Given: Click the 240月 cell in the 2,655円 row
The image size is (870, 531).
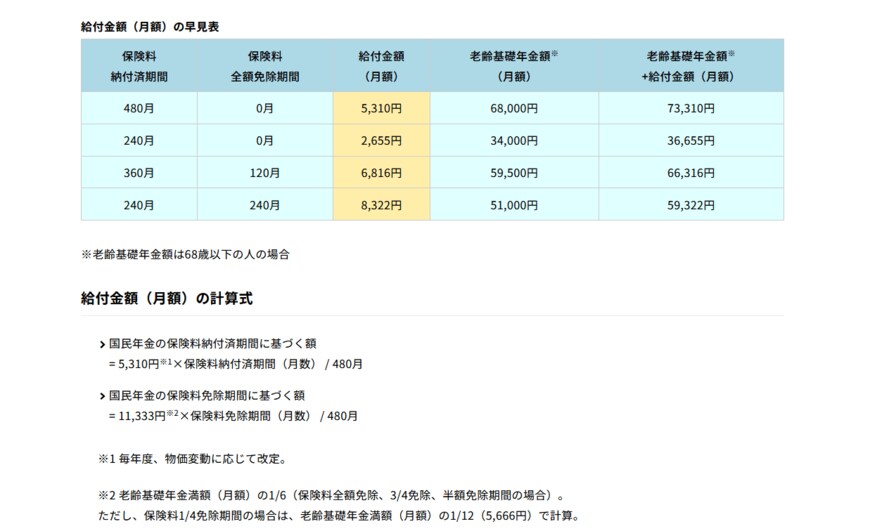Looking at the screenshot, I should 139,140.
